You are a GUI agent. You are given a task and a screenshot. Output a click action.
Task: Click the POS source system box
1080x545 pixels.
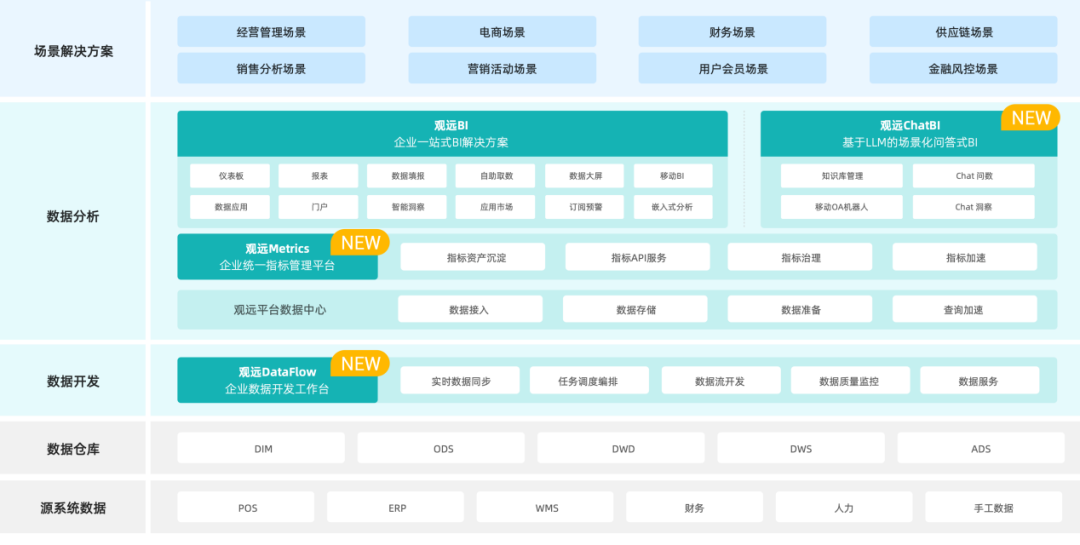(x=246, y=507)
